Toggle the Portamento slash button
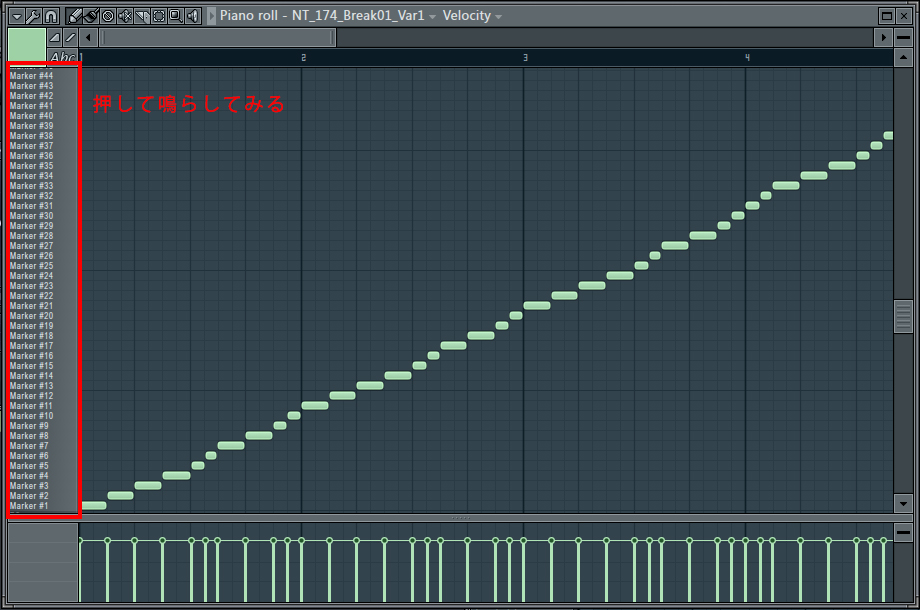Image resolution: width=920 pixels, height=610 pixels. (70, 38)
